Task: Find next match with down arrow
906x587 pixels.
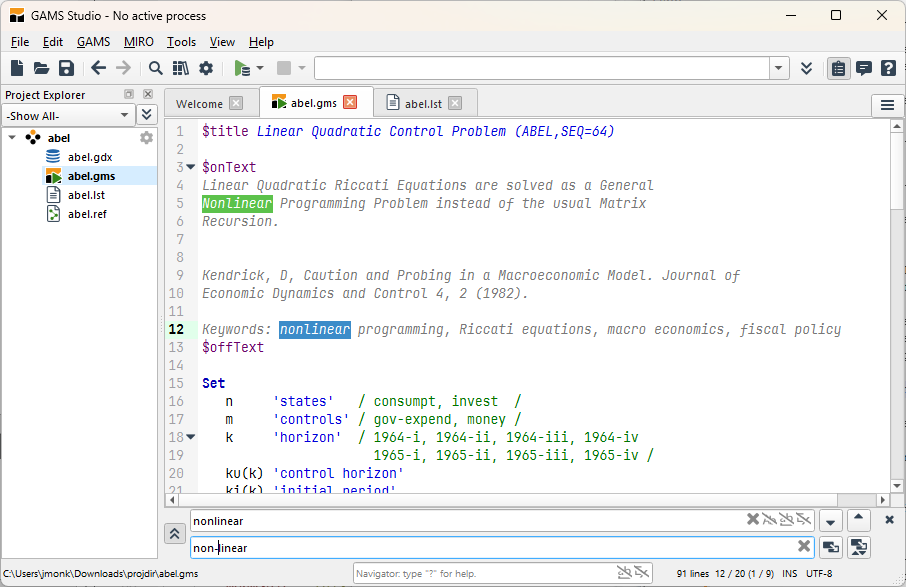Action: coord(830,521)
